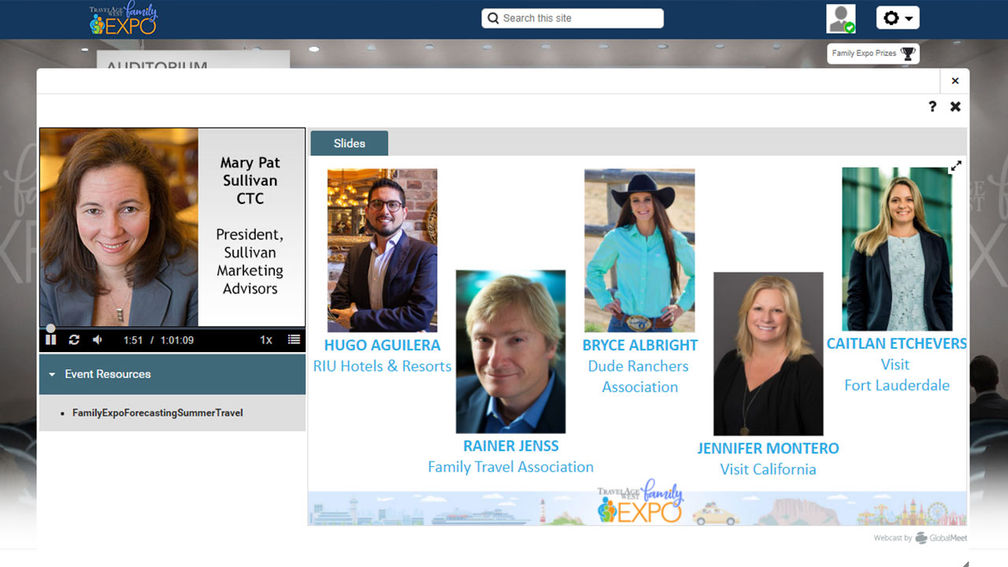This screenshot has height=567, width=1008.
Task: Open the help question mark icon
Action: (932, 107)
